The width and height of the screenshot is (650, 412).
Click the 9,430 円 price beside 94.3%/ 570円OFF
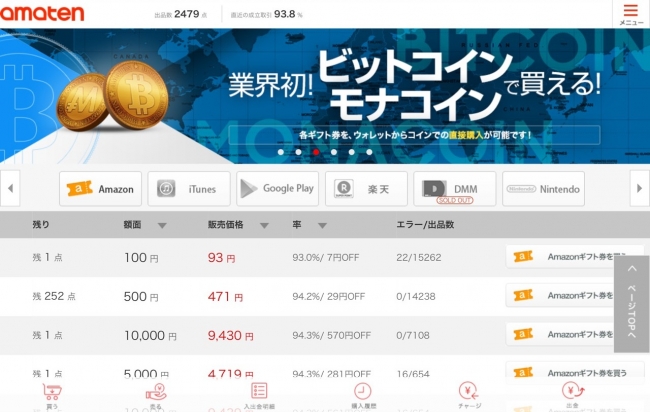coord(230,335)
